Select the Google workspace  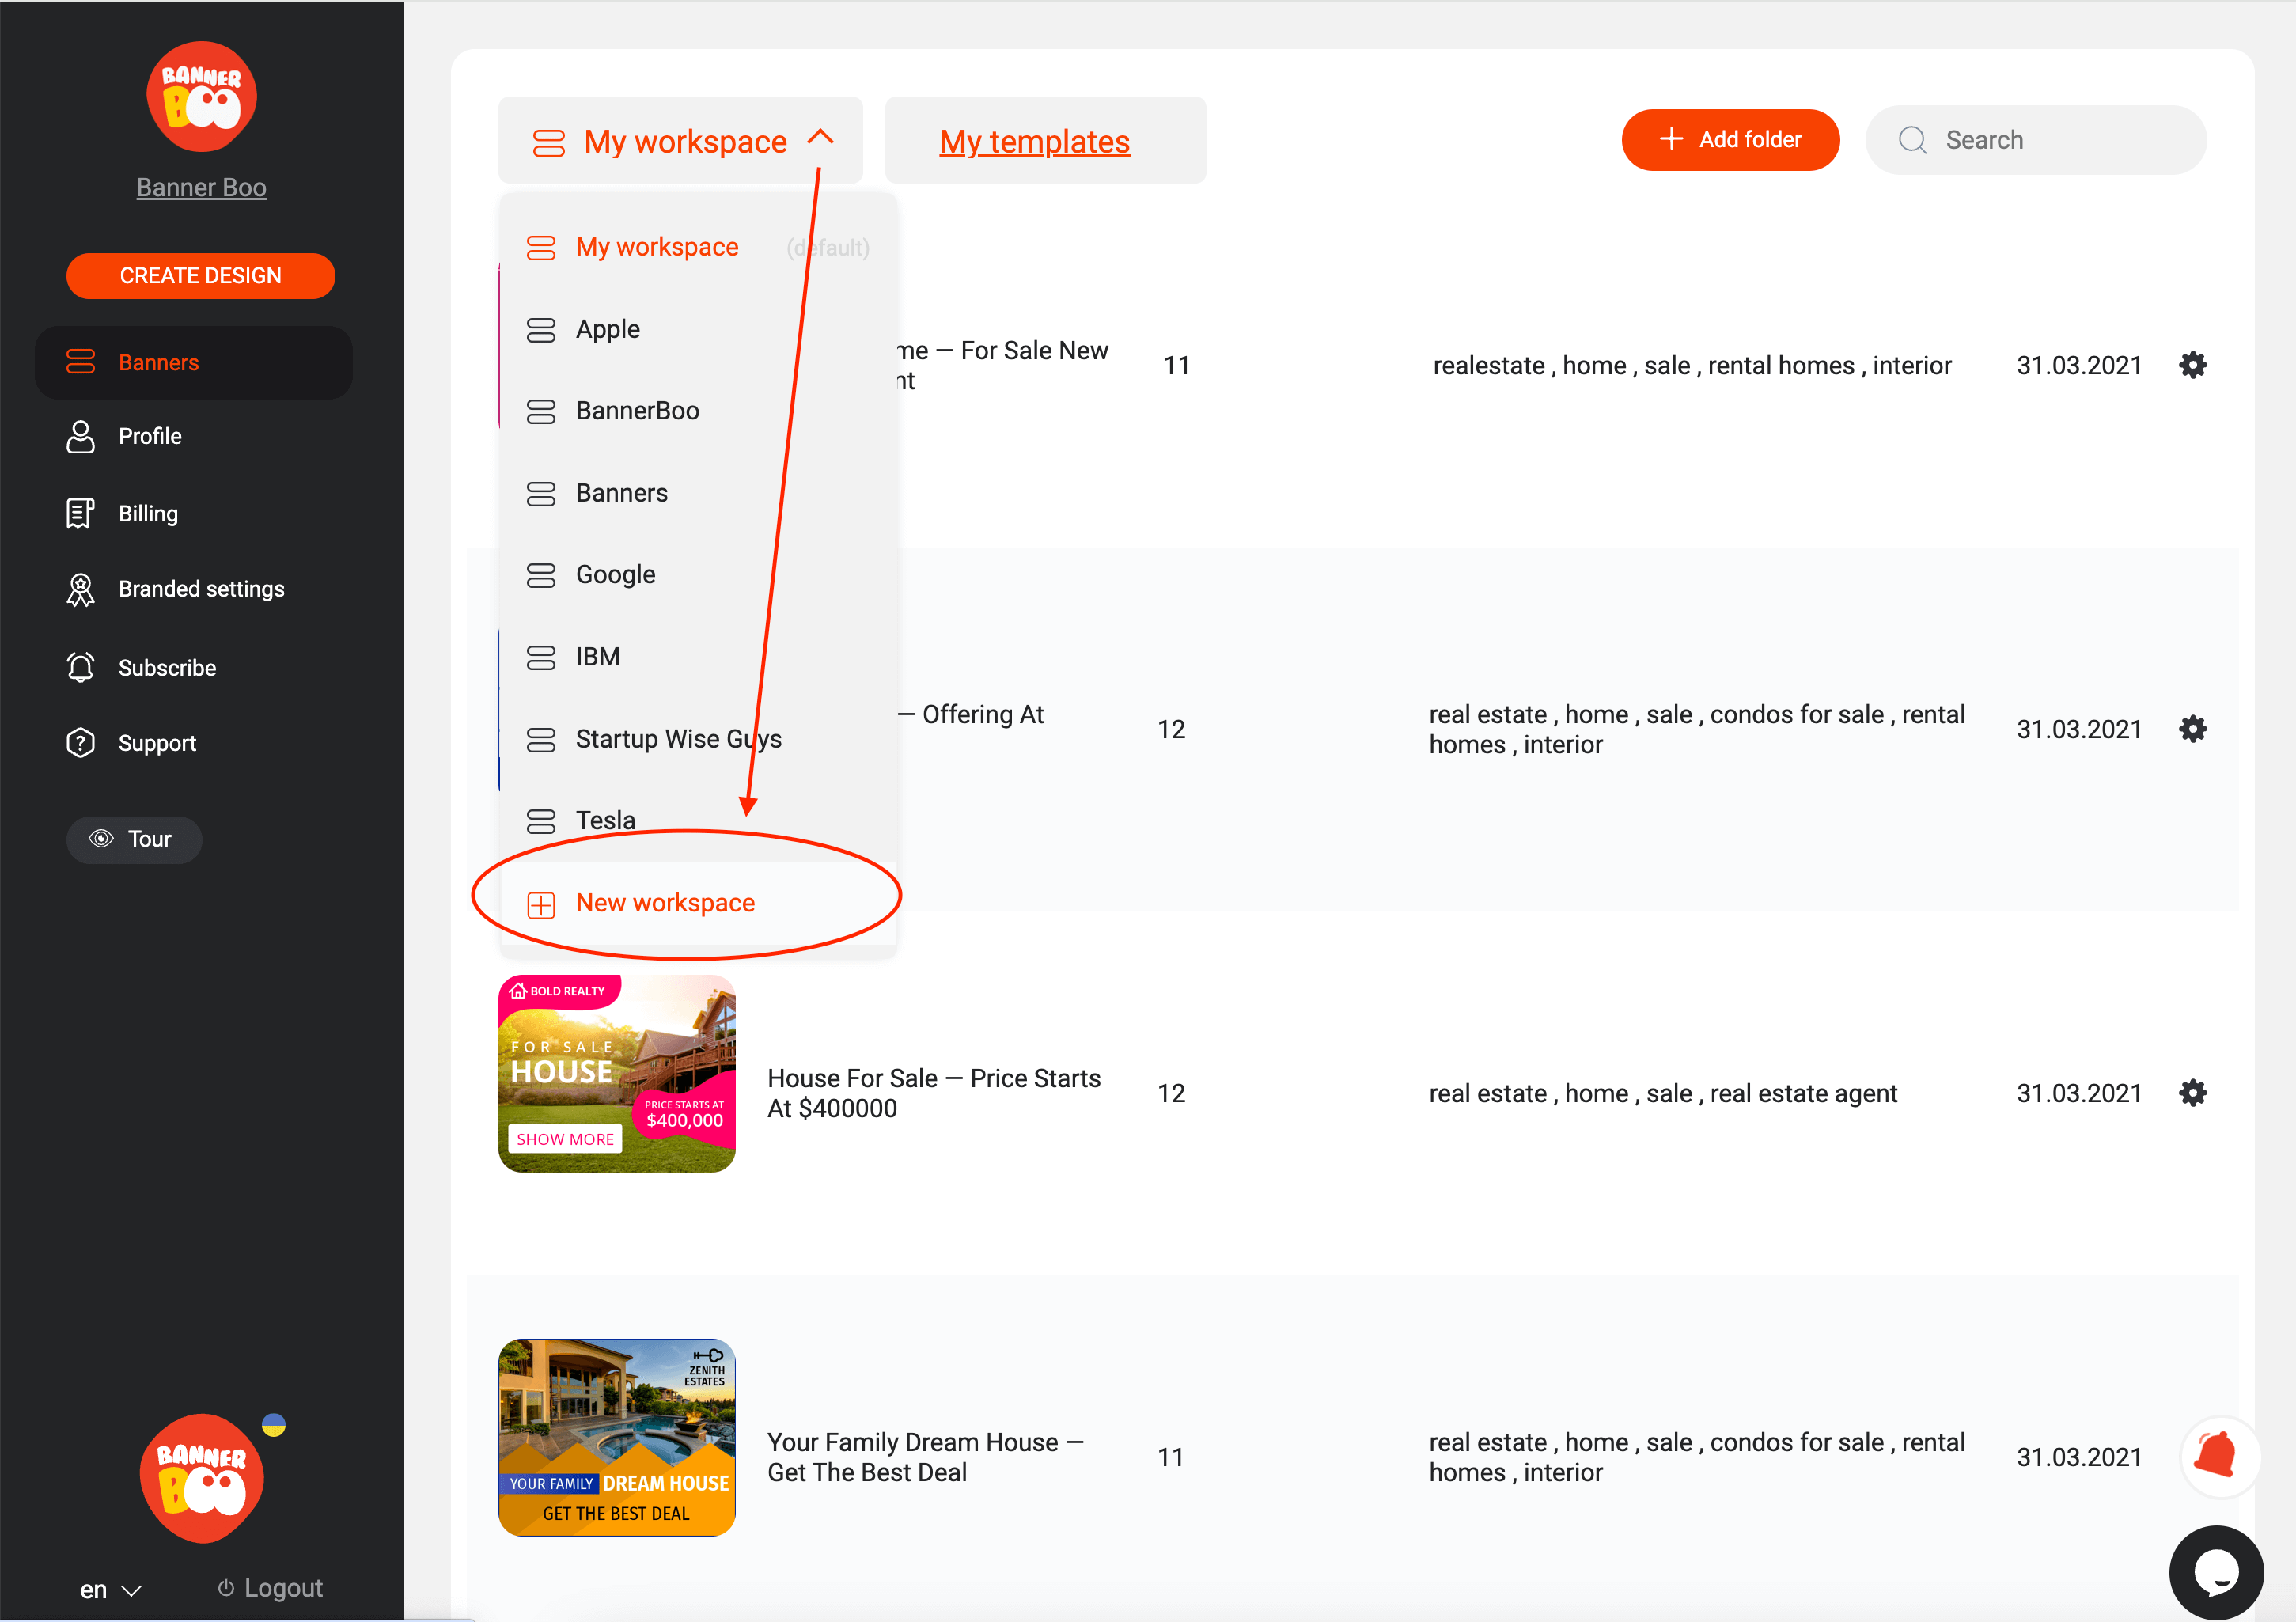[698, 575]
